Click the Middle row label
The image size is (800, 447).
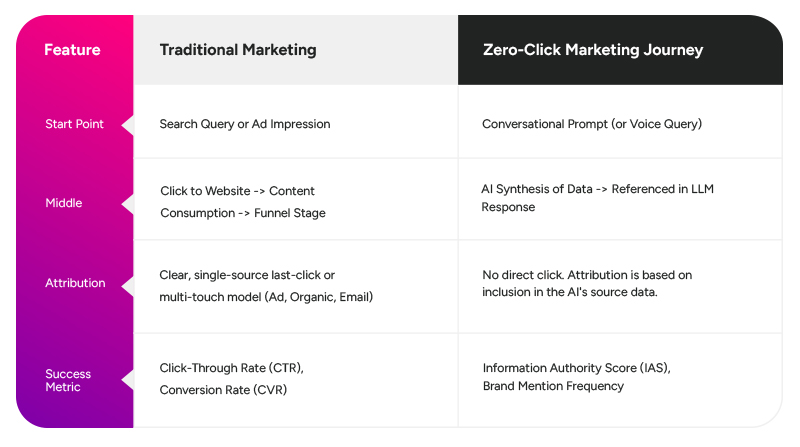click(63, 203)
